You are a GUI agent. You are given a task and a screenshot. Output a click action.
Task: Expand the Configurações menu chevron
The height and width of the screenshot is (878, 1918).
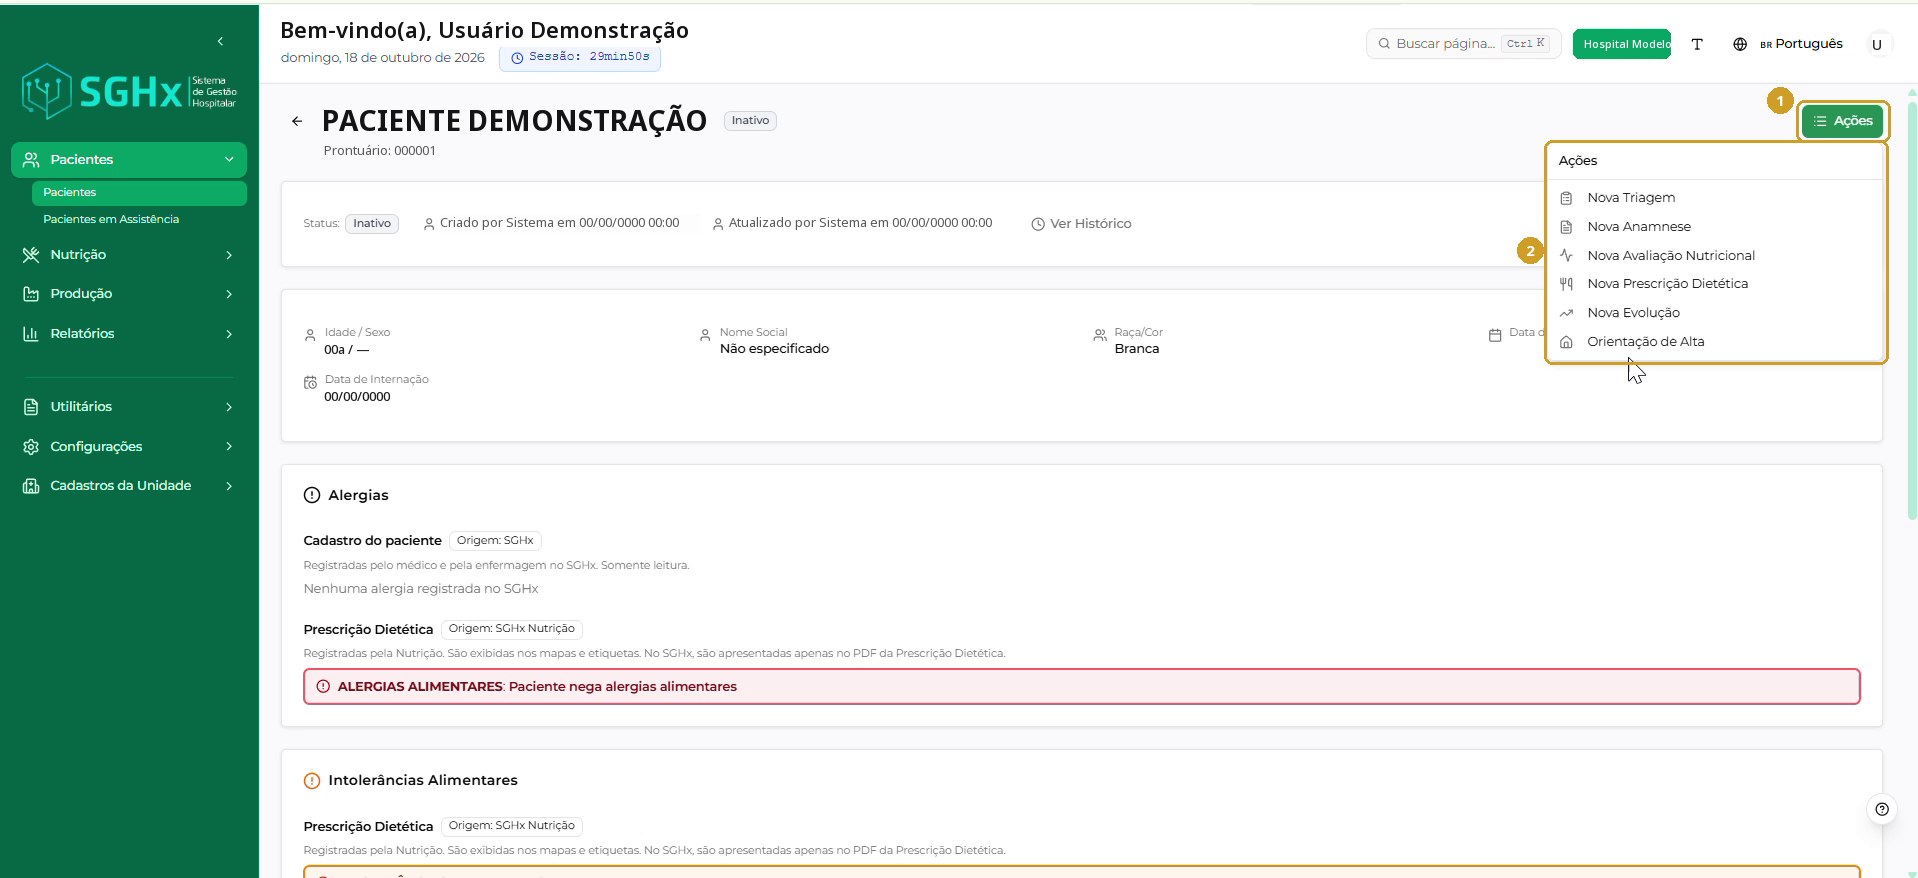[229, 447]
